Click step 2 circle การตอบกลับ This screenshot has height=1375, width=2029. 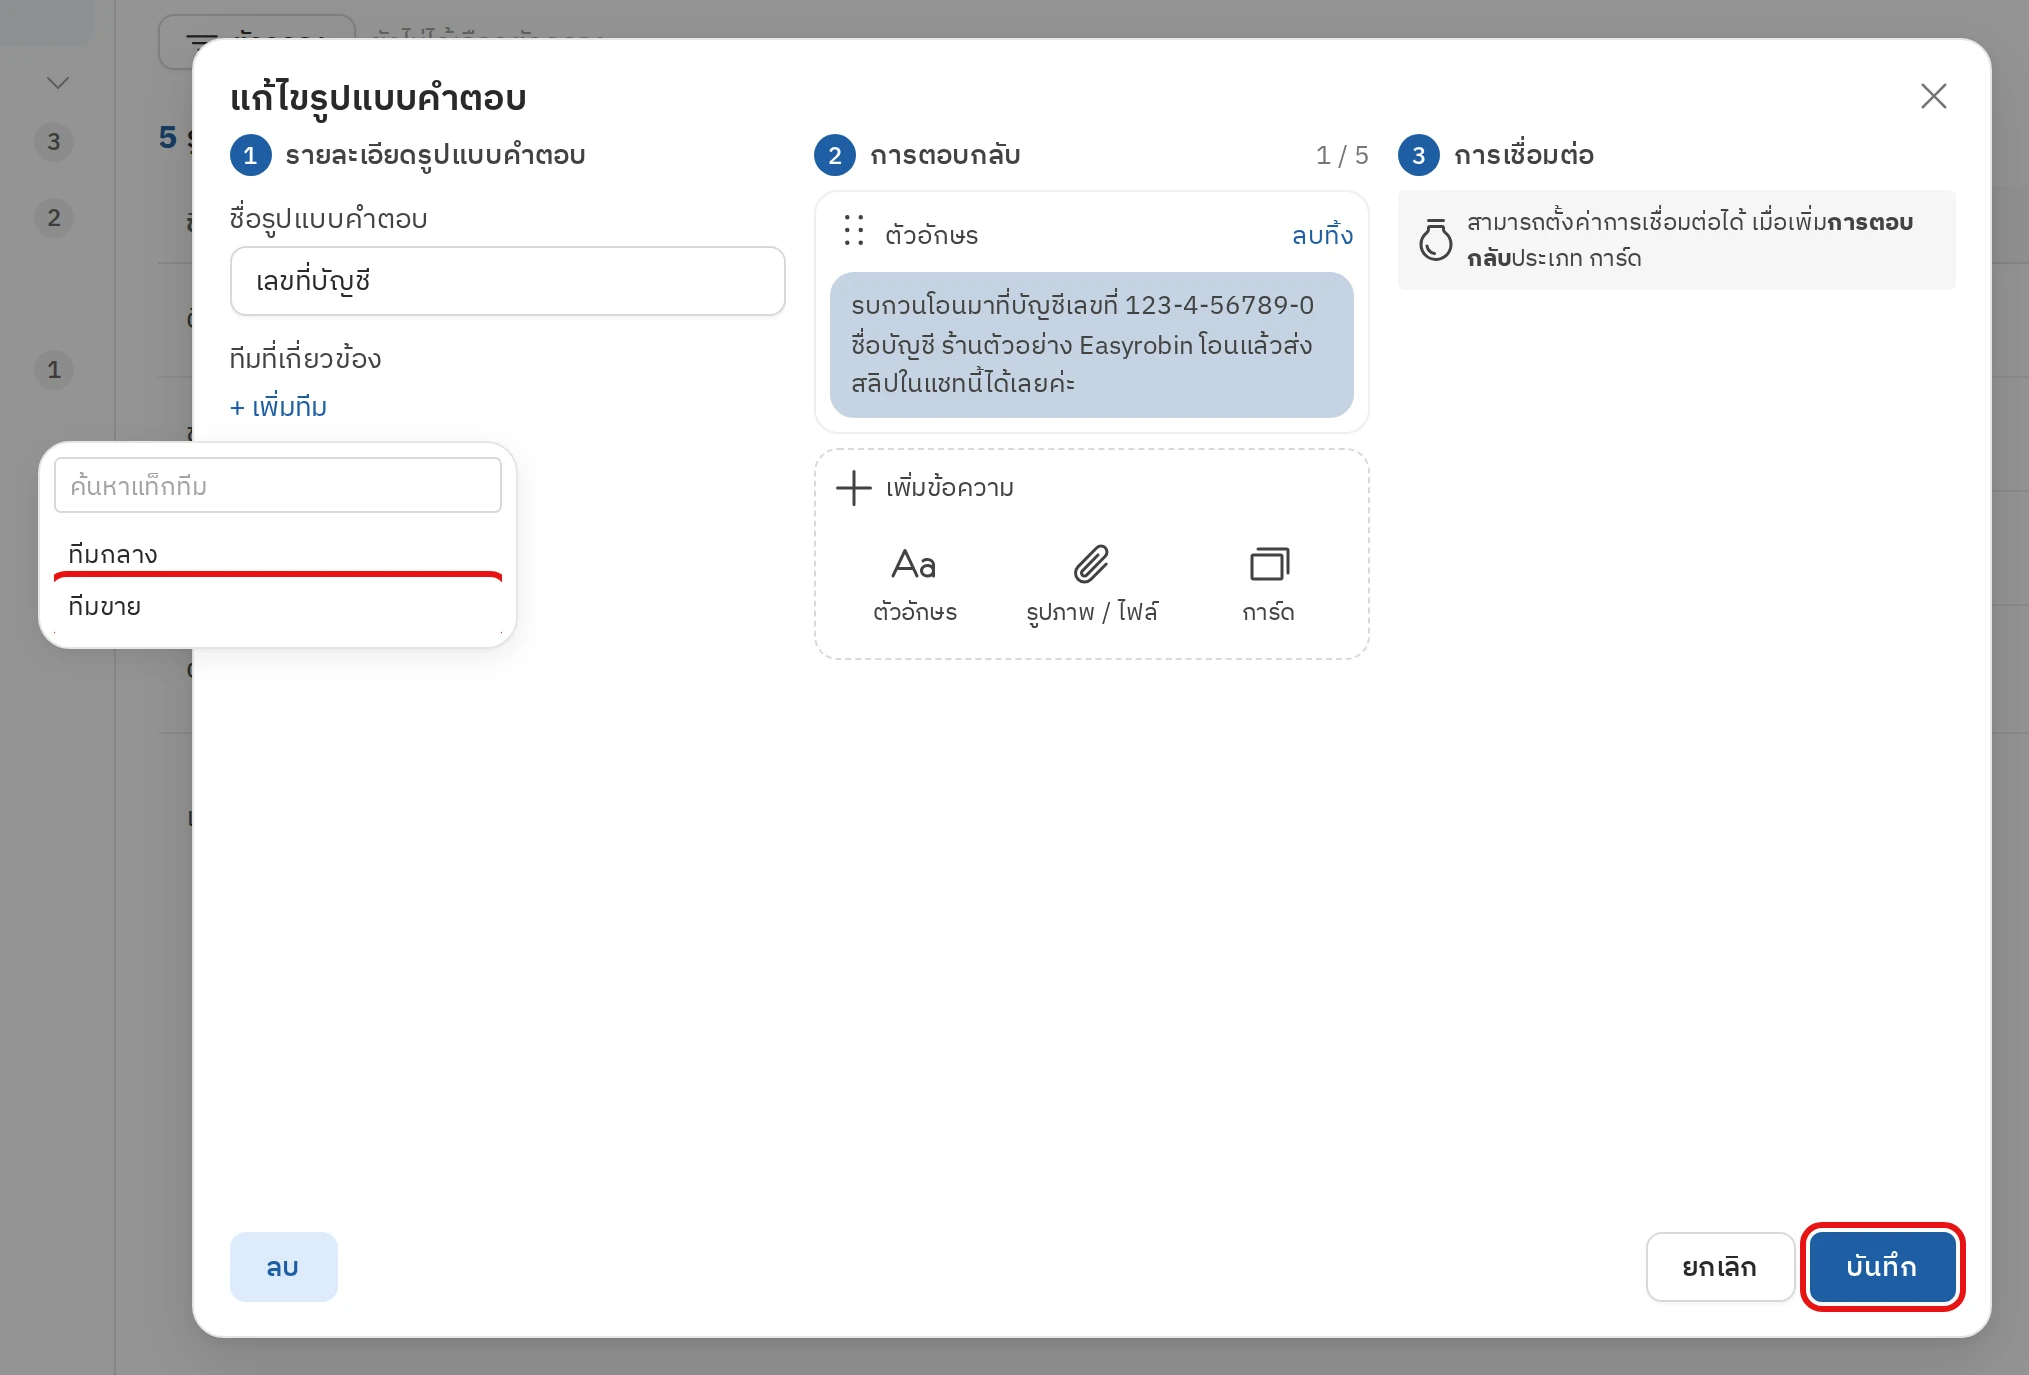[834, 155]
